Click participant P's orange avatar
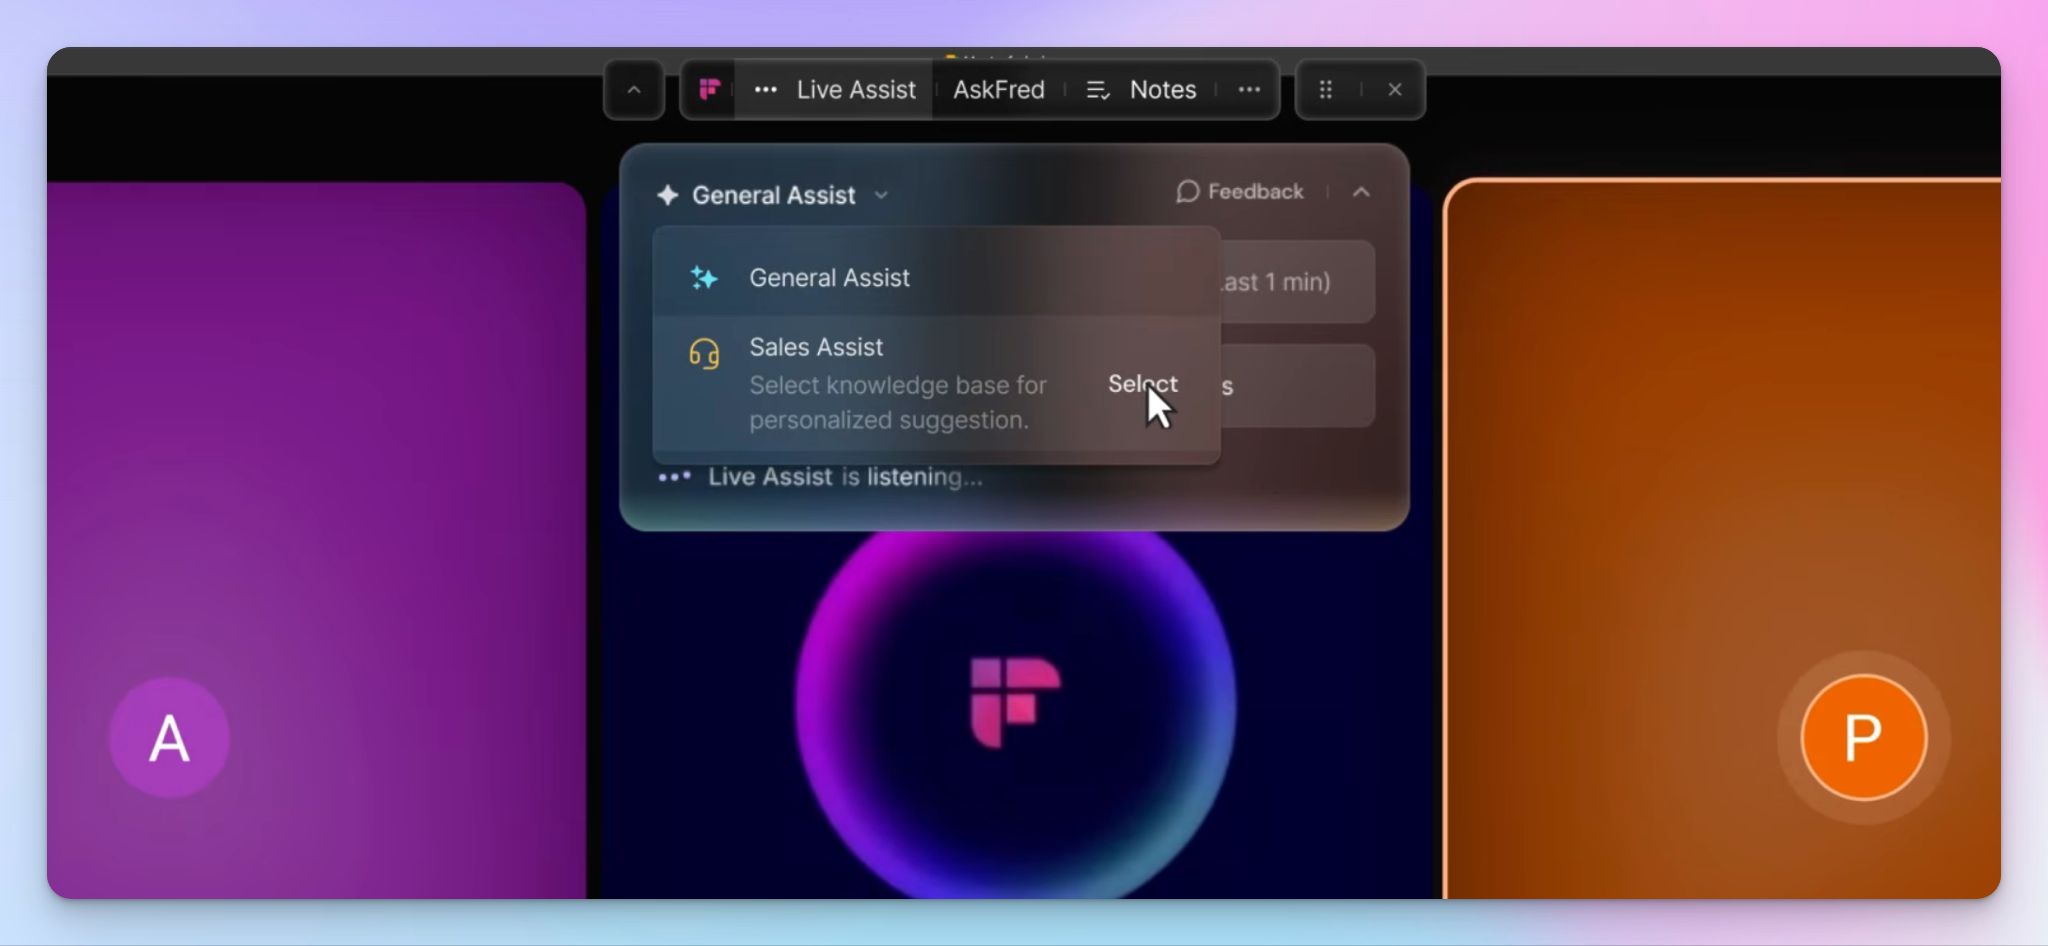The width and height of the screenshot is (2048, 946). pyautogui.click(x=1863, y=738)
